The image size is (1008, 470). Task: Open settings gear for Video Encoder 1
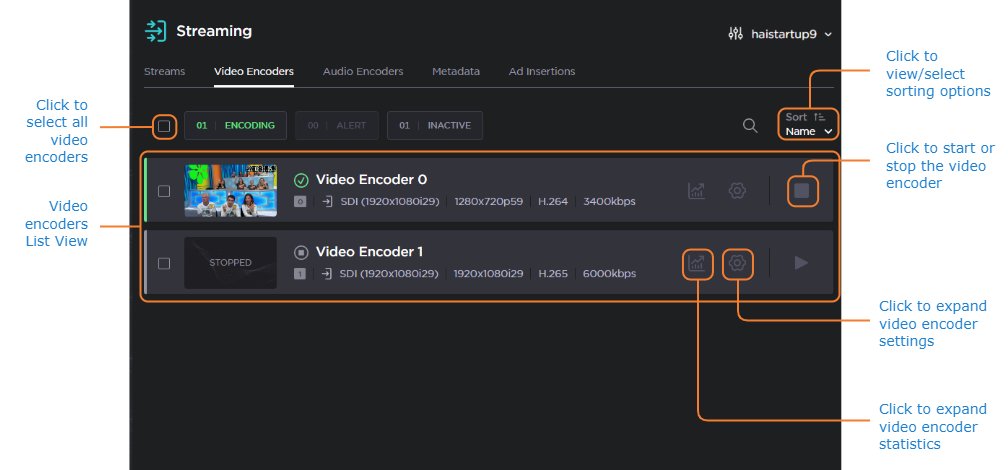point(737,263)
